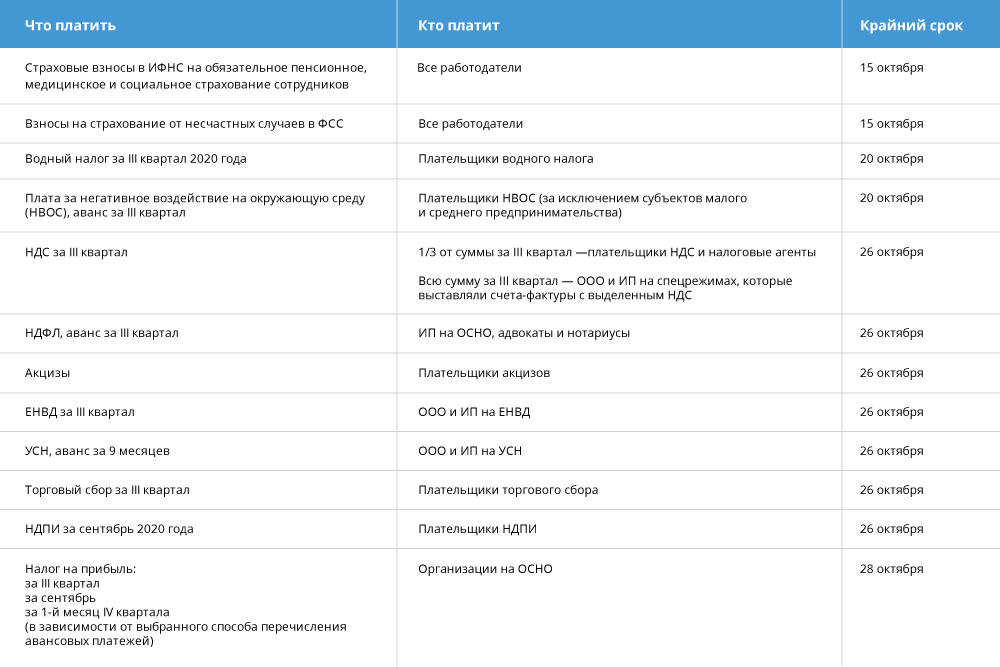Click the "Кто платит" column header
This screenshot has width=1000, height=668.
tap(458, 25)
